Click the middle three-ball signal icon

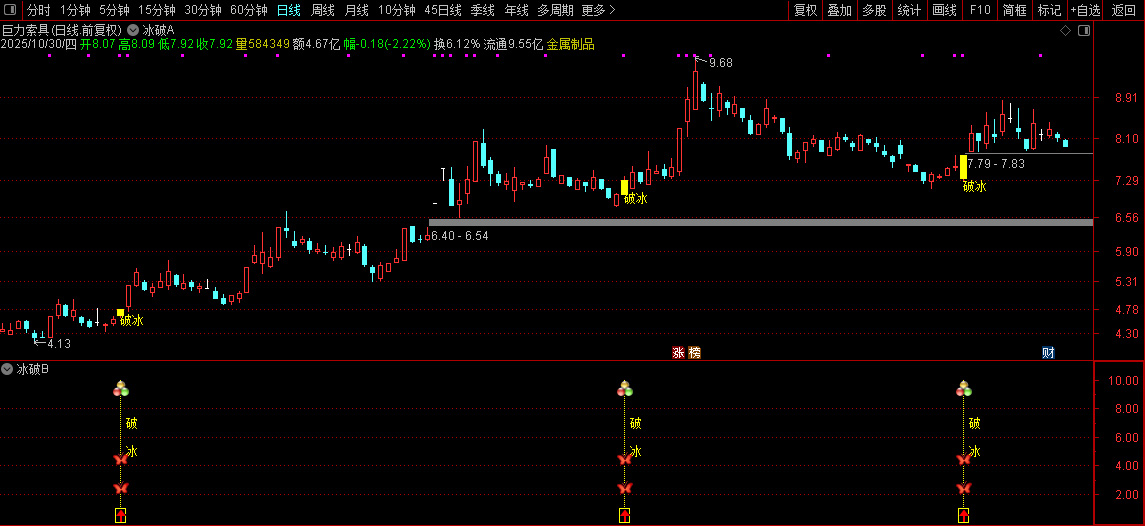624,389
